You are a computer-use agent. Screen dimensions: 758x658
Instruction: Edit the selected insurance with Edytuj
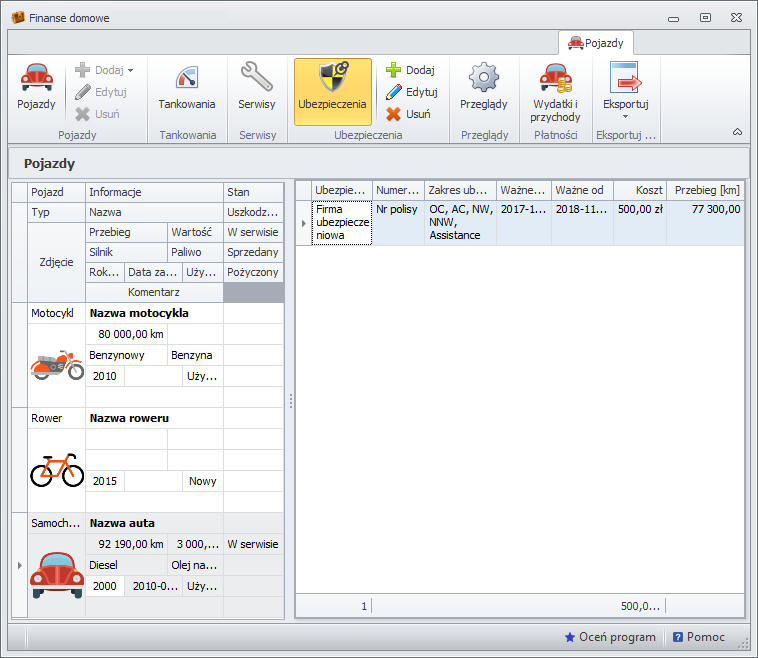411,92
